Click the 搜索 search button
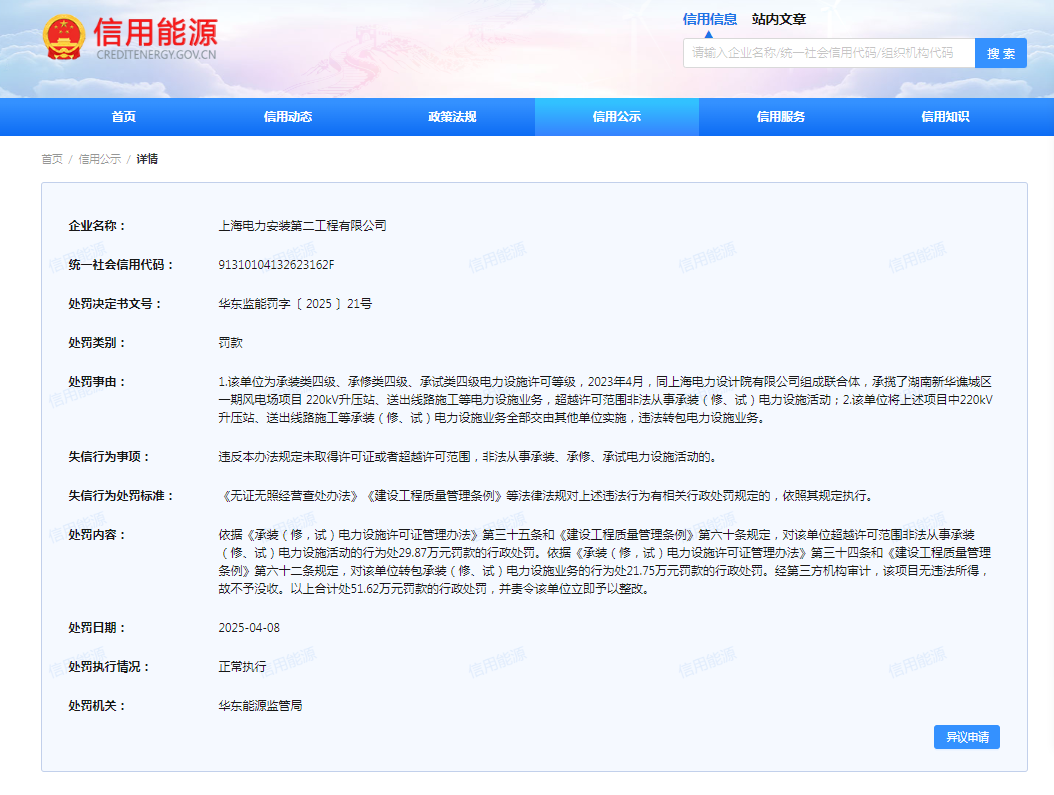The height and width of the screenshot is (795, 1054). [1001, 53]
